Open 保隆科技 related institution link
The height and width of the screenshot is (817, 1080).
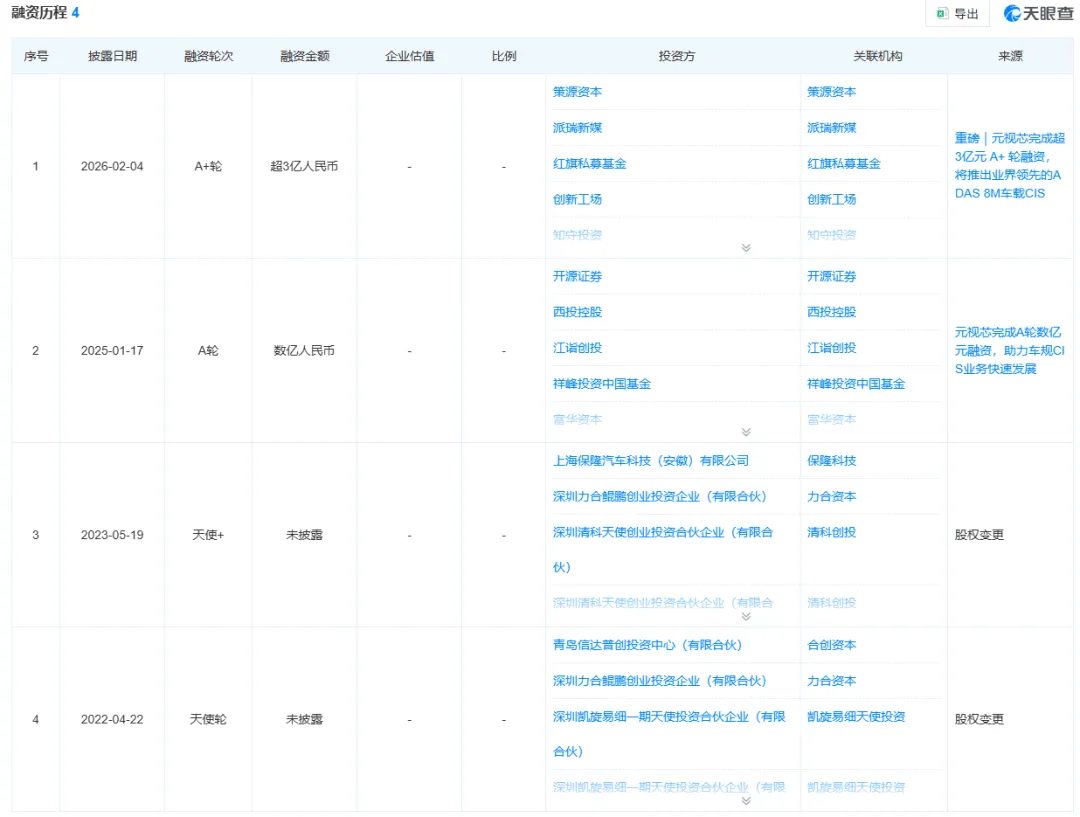pos(831,460)
